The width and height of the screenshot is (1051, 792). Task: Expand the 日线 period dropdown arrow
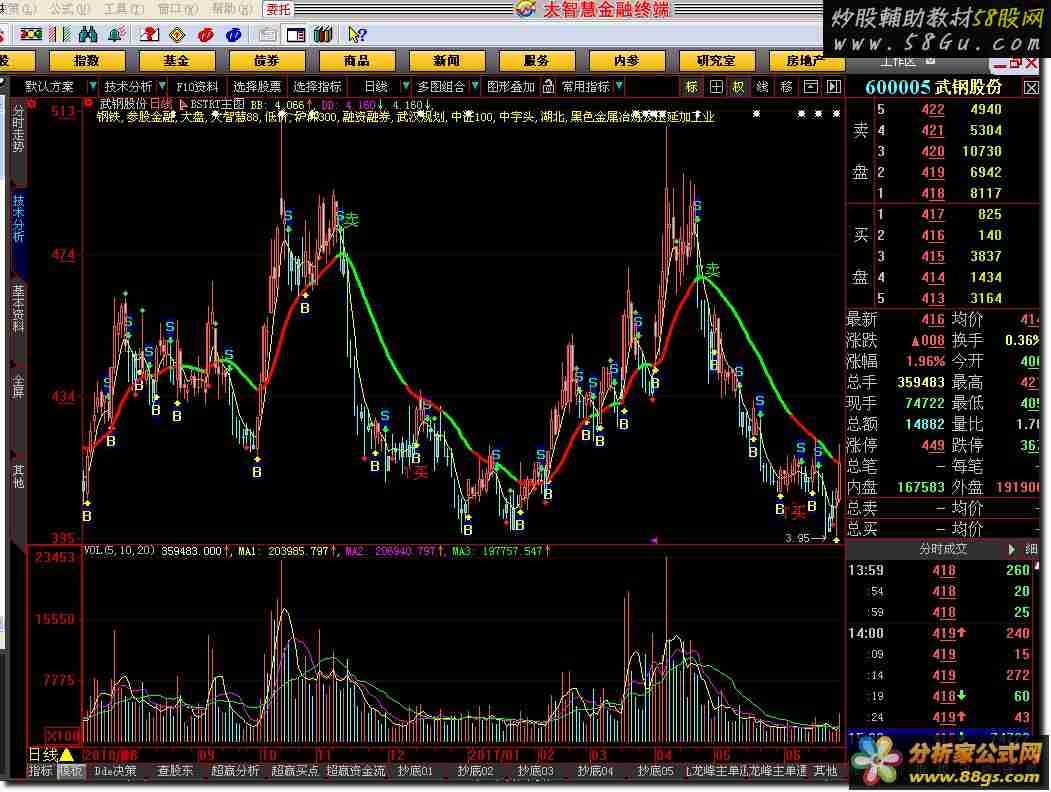[405, 86]
